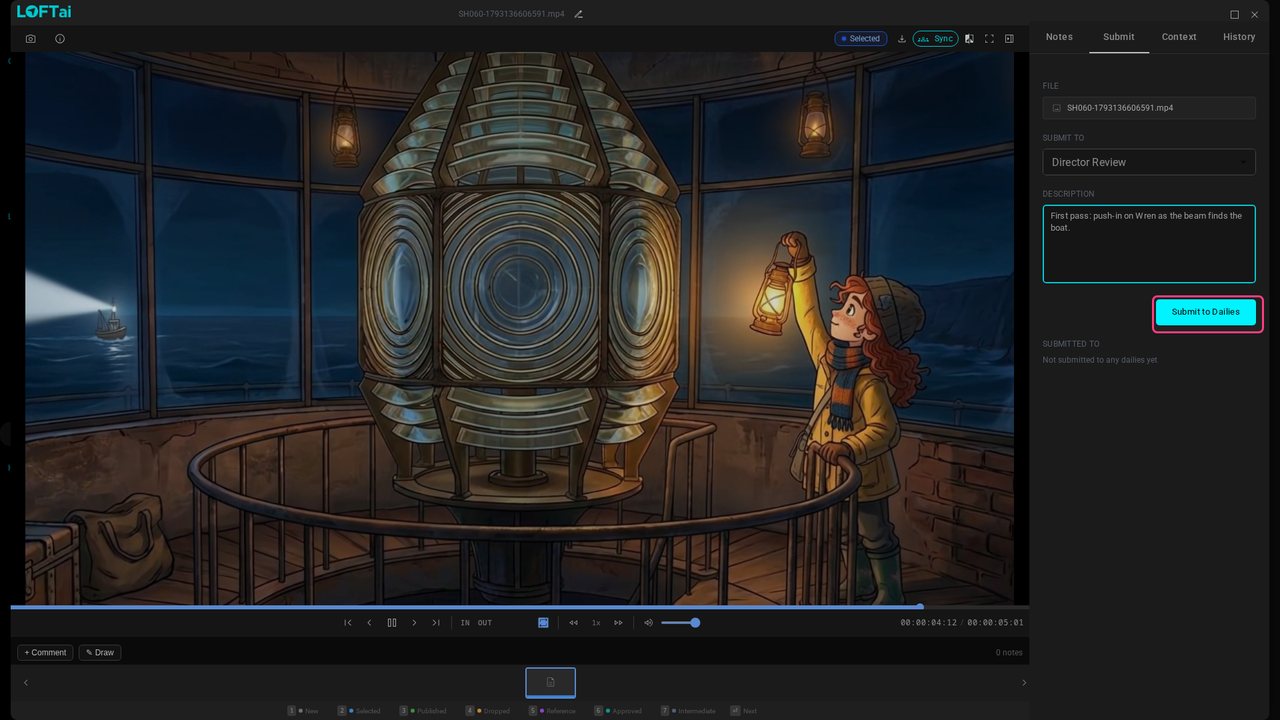The width and height of the screenshot is (1280, 720).
Task: Download the clip using the download icon
Action: click(x=902, y=39)
